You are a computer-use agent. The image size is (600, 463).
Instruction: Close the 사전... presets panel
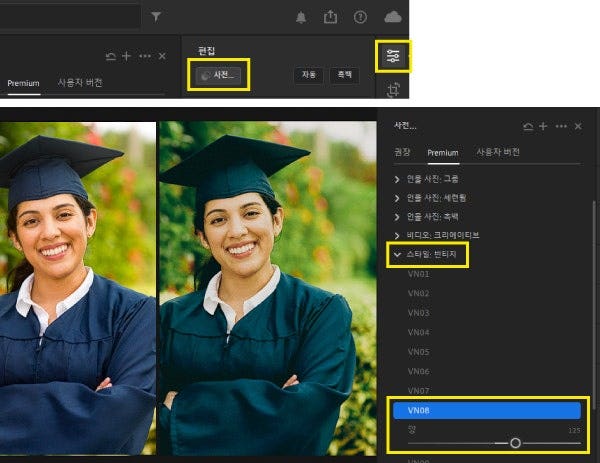pos(578,126)
